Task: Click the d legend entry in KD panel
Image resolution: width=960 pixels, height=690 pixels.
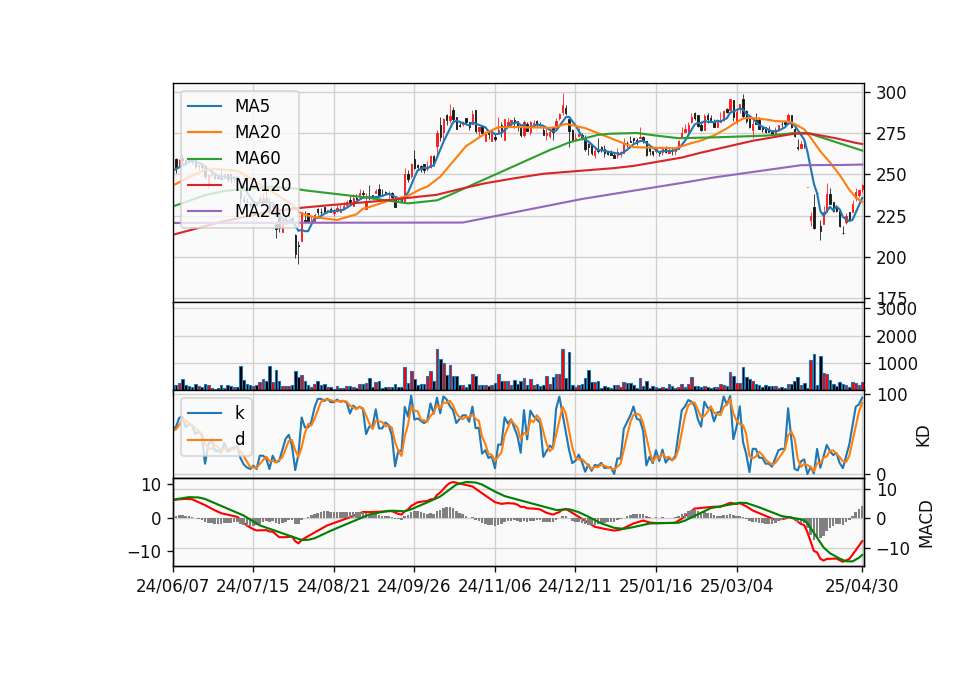Action: (x=239, y=438)
